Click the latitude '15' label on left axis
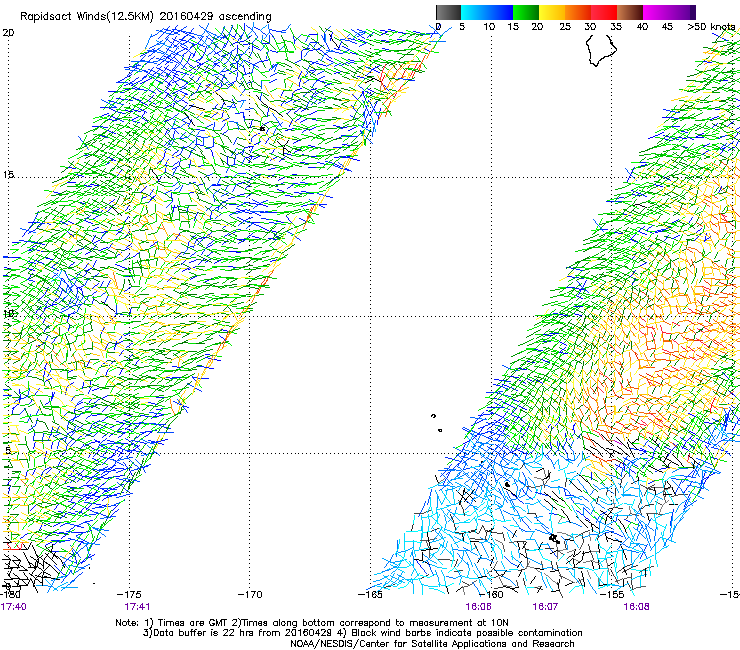740x650 pixels. coord(8,175)
